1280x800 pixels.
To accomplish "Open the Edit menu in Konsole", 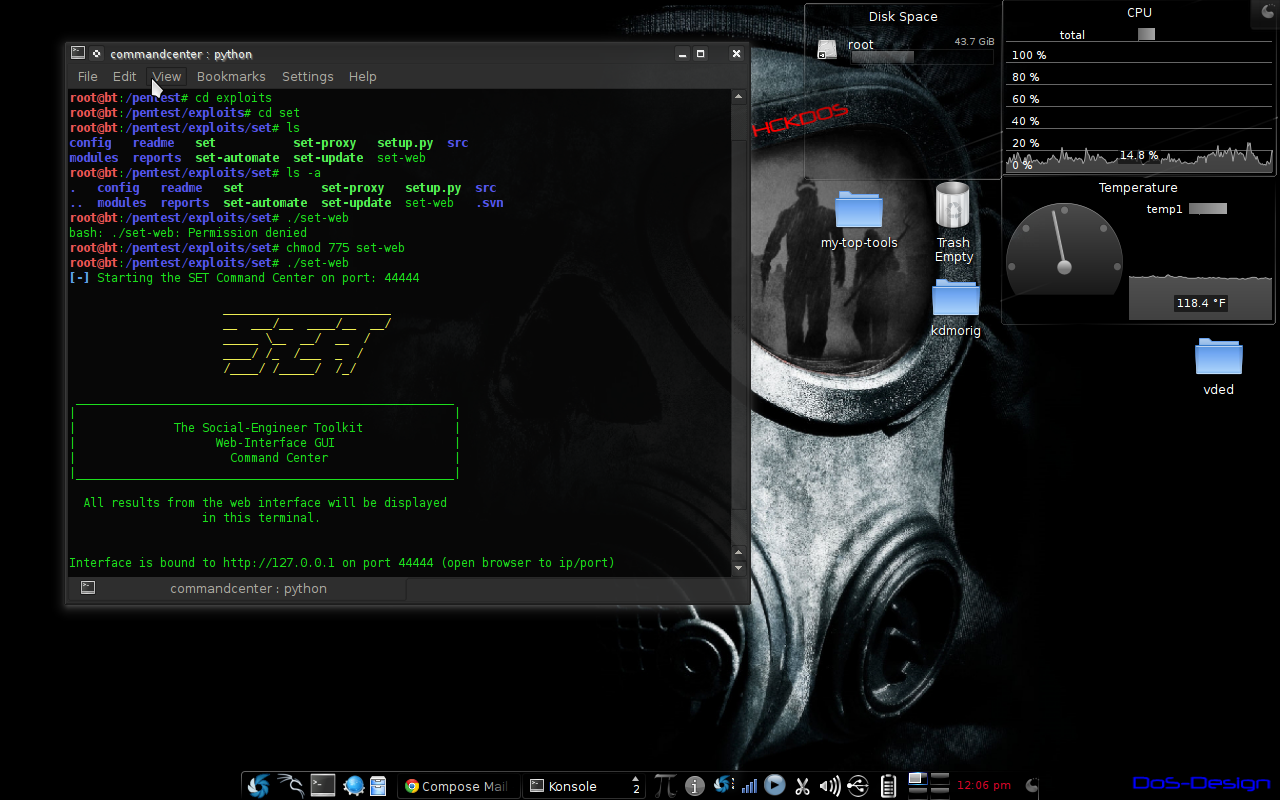I will point(125,76).
